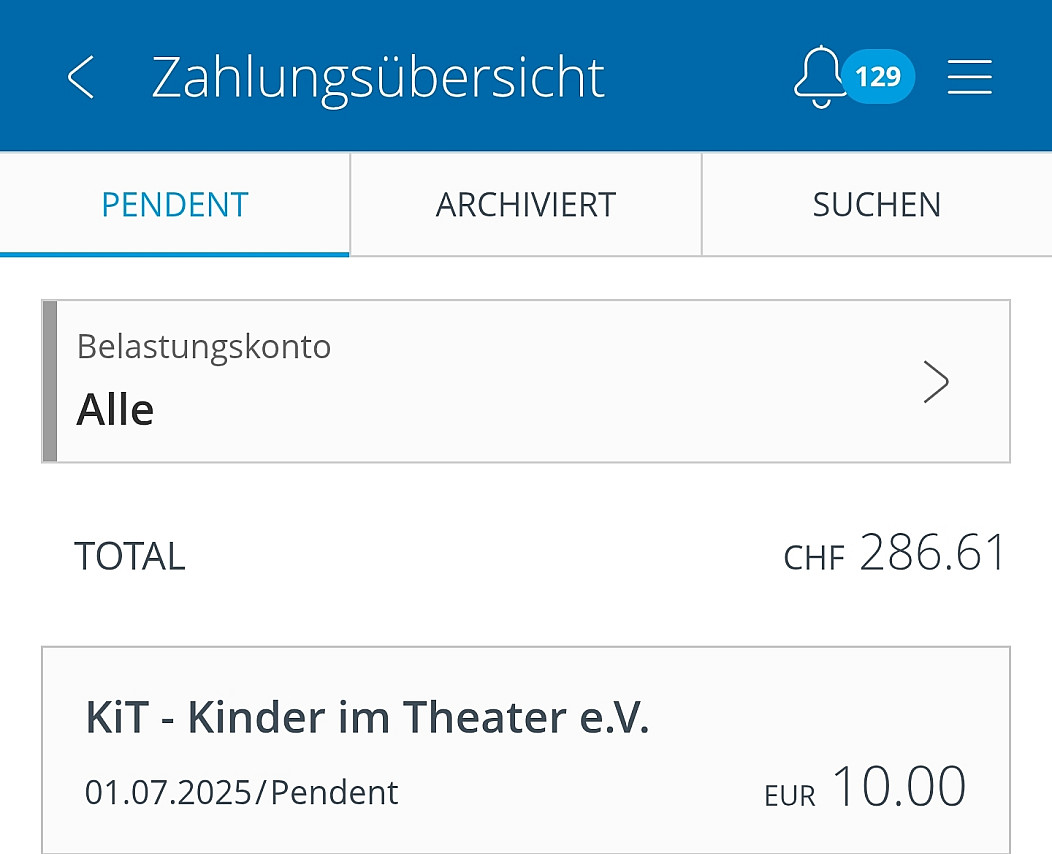Open the hamburger menu
1052x854 pixels.
[969, 77]
